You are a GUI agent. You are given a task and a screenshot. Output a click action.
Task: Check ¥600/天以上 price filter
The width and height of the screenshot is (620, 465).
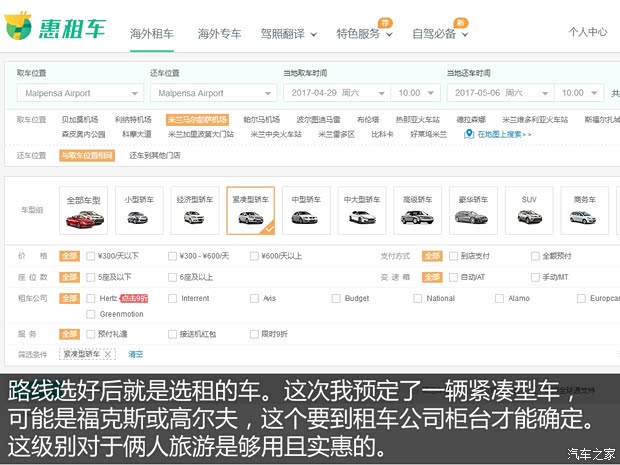[x=254, y=256]
